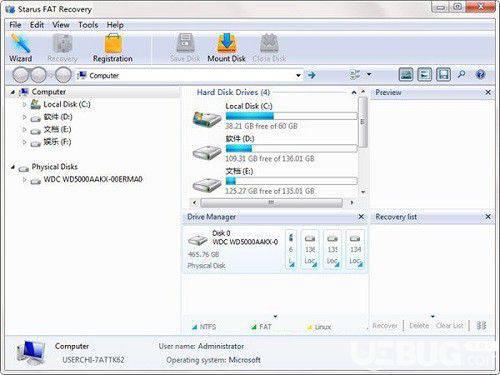The image size is (500, 375).
Task: Open the Help menu
Action: pos(115,25)
